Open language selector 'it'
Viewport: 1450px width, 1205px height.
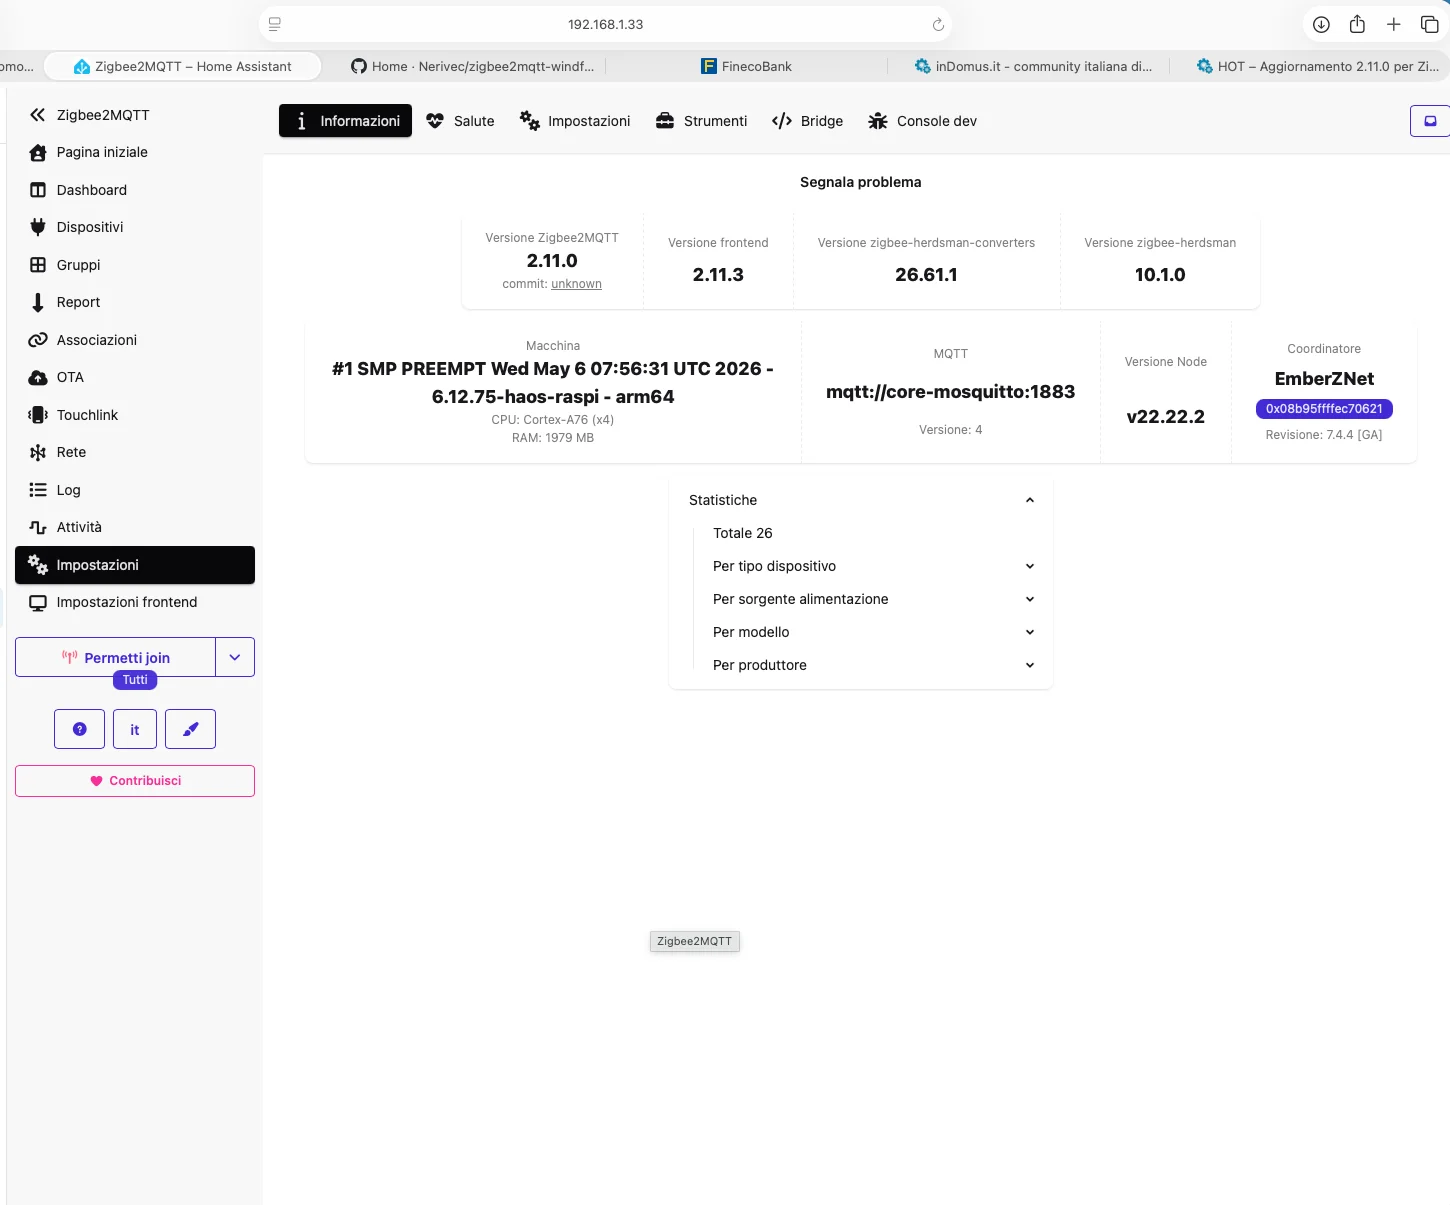coord(135,729)
